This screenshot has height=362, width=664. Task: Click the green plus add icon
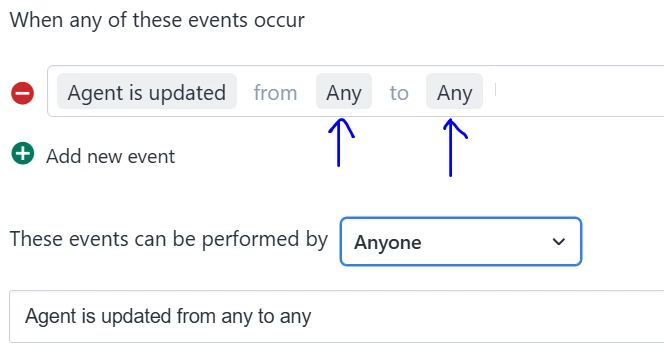tap(22, 153)
